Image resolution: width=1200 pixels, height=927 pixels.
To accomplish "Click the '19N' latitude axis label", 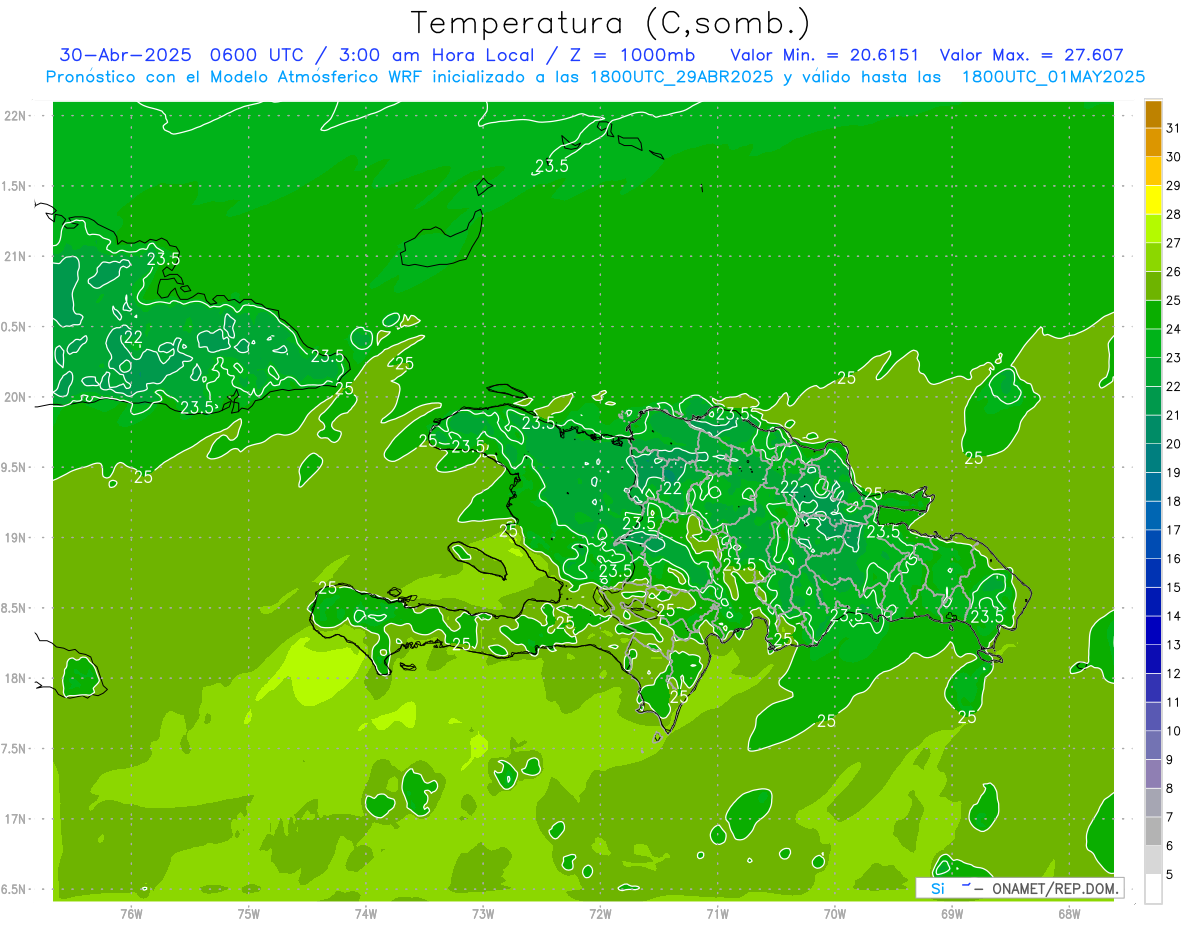I will [16, 537].
